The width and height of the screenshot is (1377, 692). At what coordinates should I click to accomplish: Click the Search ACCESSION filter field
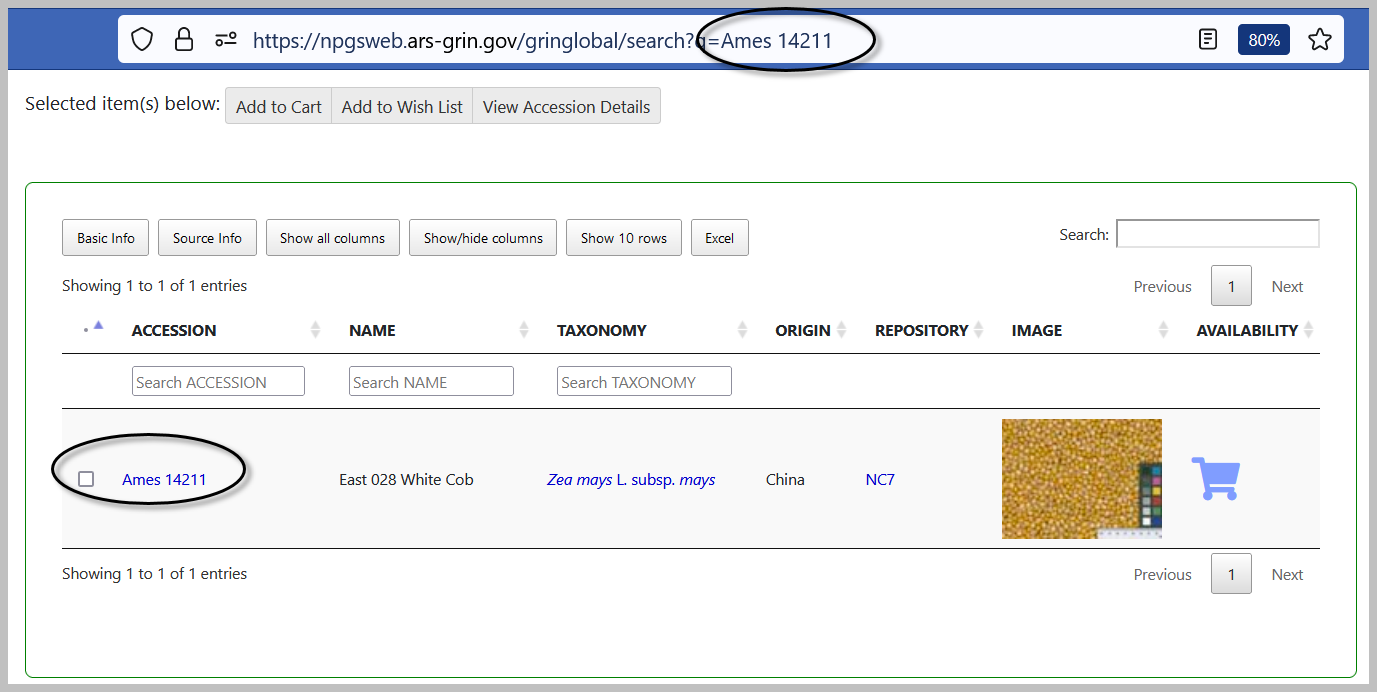click(x=218, y=381)
